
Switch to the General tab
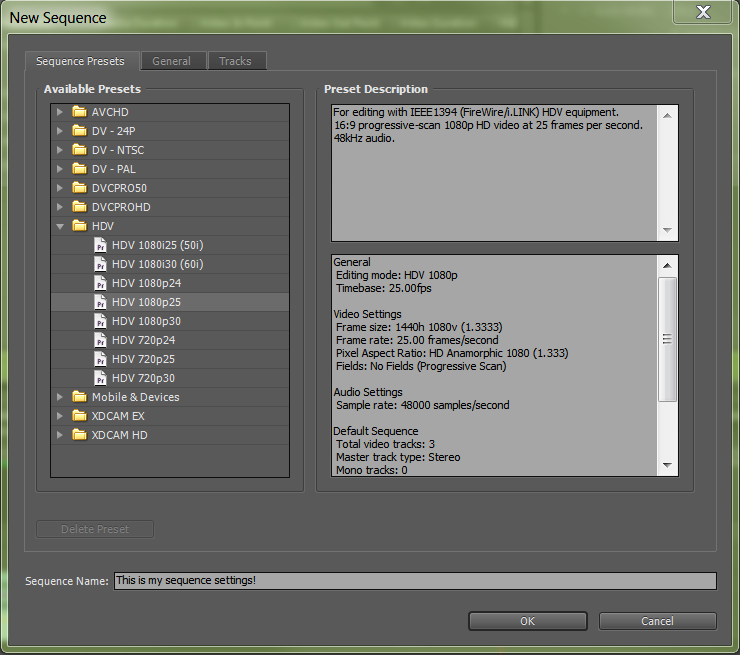tap(171, 61)
